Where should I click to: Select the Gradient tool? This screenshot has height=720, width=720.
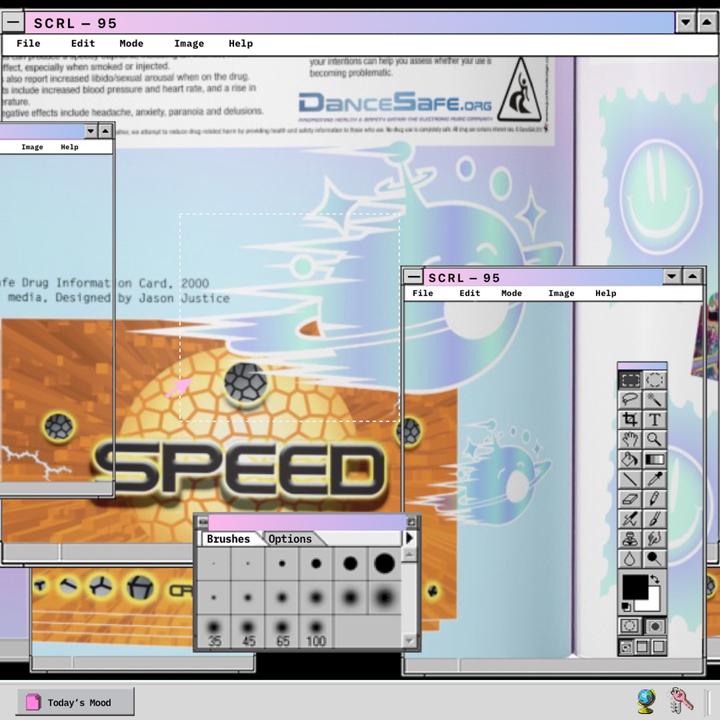(x=654, y=459)
